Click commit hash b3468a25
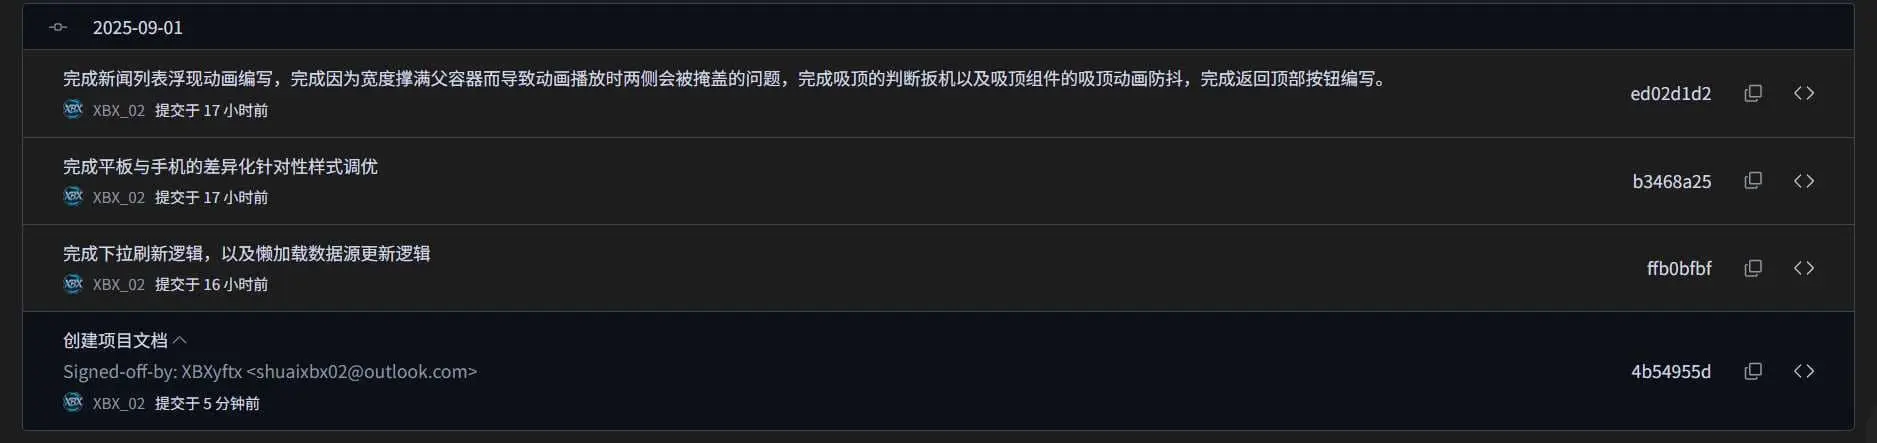 (1671, 181)
